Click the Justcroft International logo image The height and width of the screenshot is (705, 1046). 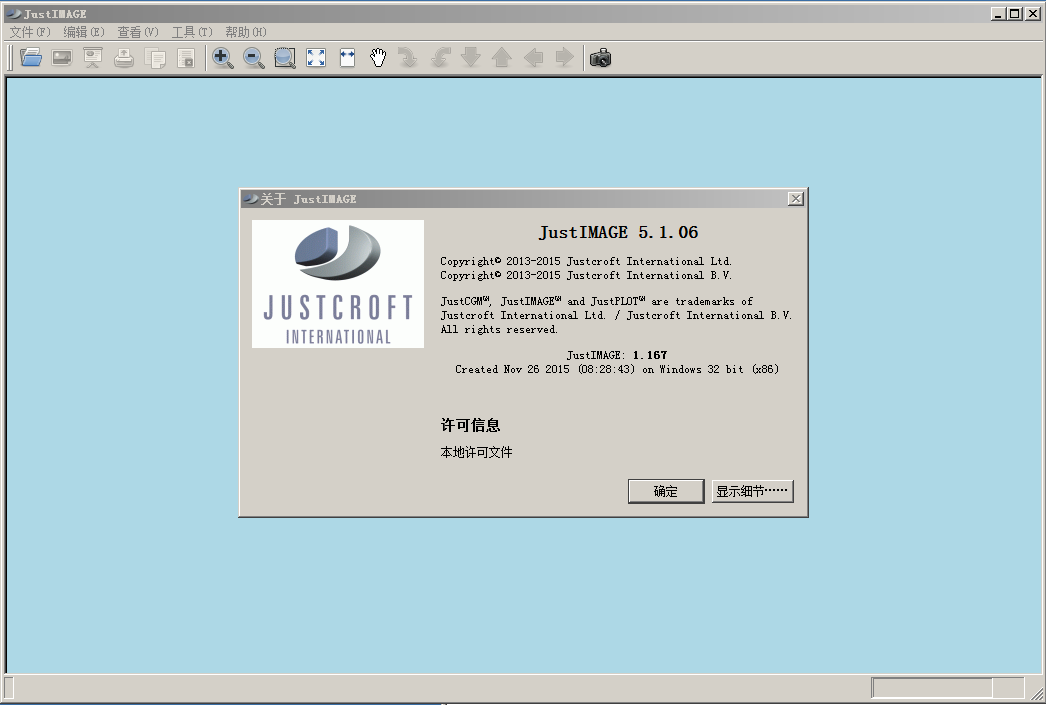click(338, 284)
